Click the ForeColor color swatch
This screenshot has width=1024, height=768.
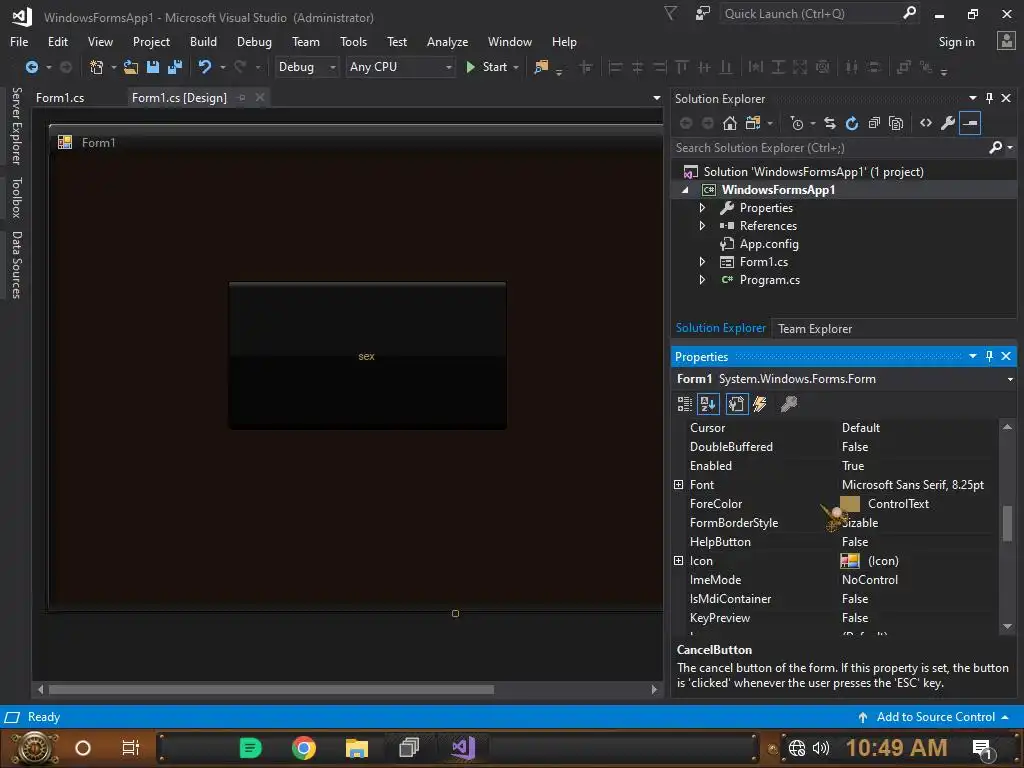850,504
